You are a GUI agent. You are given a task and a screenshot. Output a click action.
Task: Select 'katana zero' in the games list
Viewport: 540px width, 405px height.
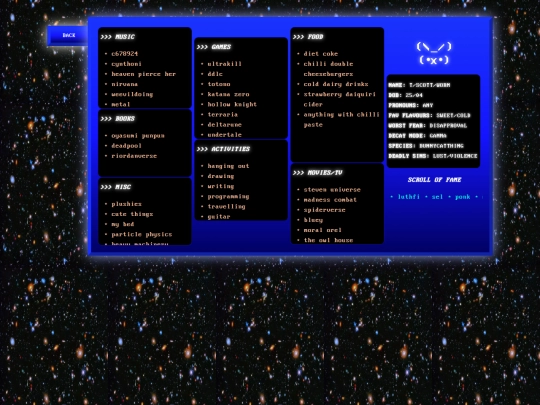(x=228, y=94)
